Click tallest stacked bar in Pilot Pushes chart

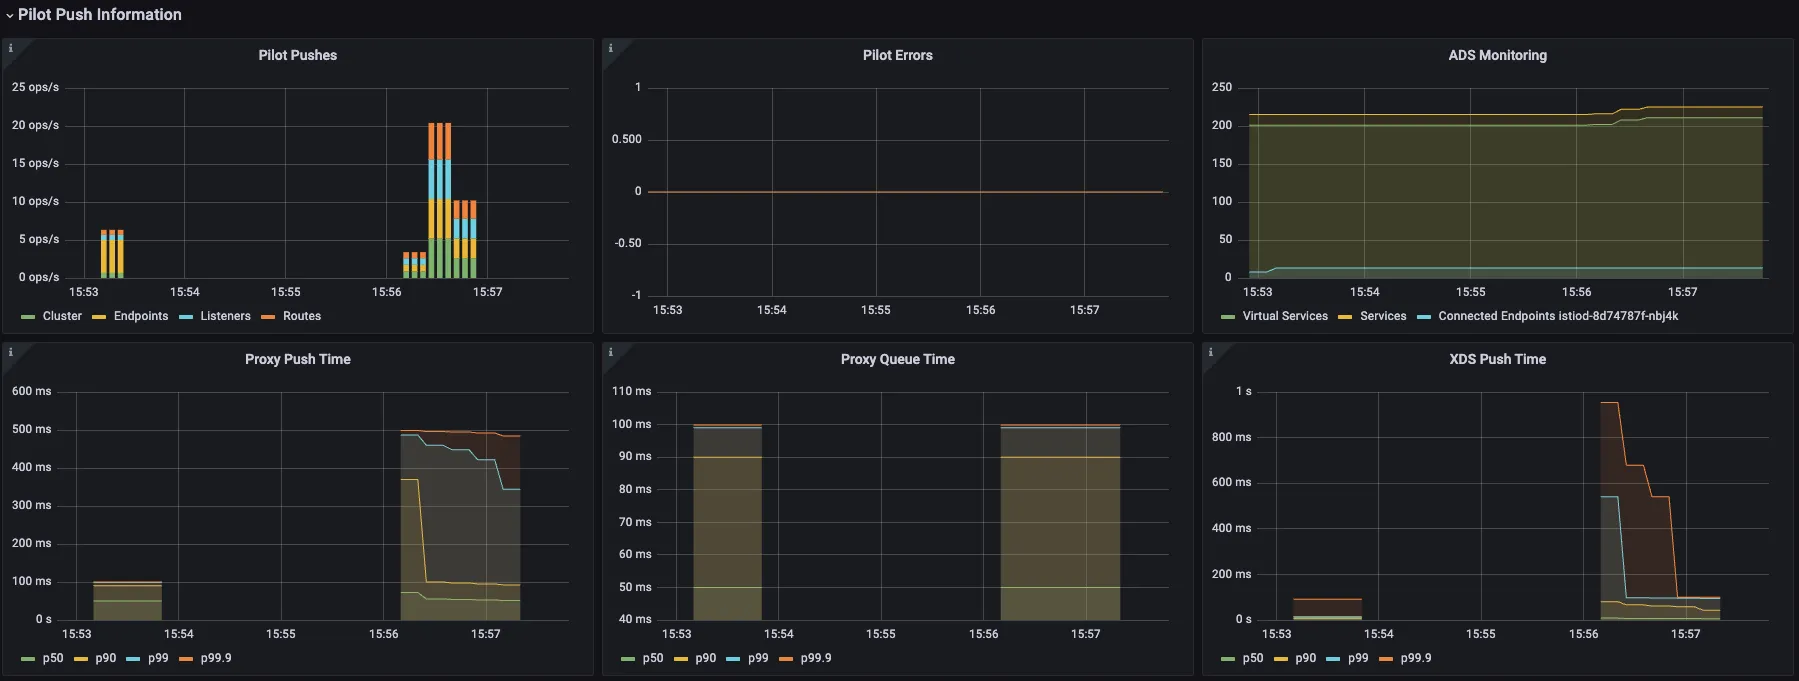(x=440, y=200)
